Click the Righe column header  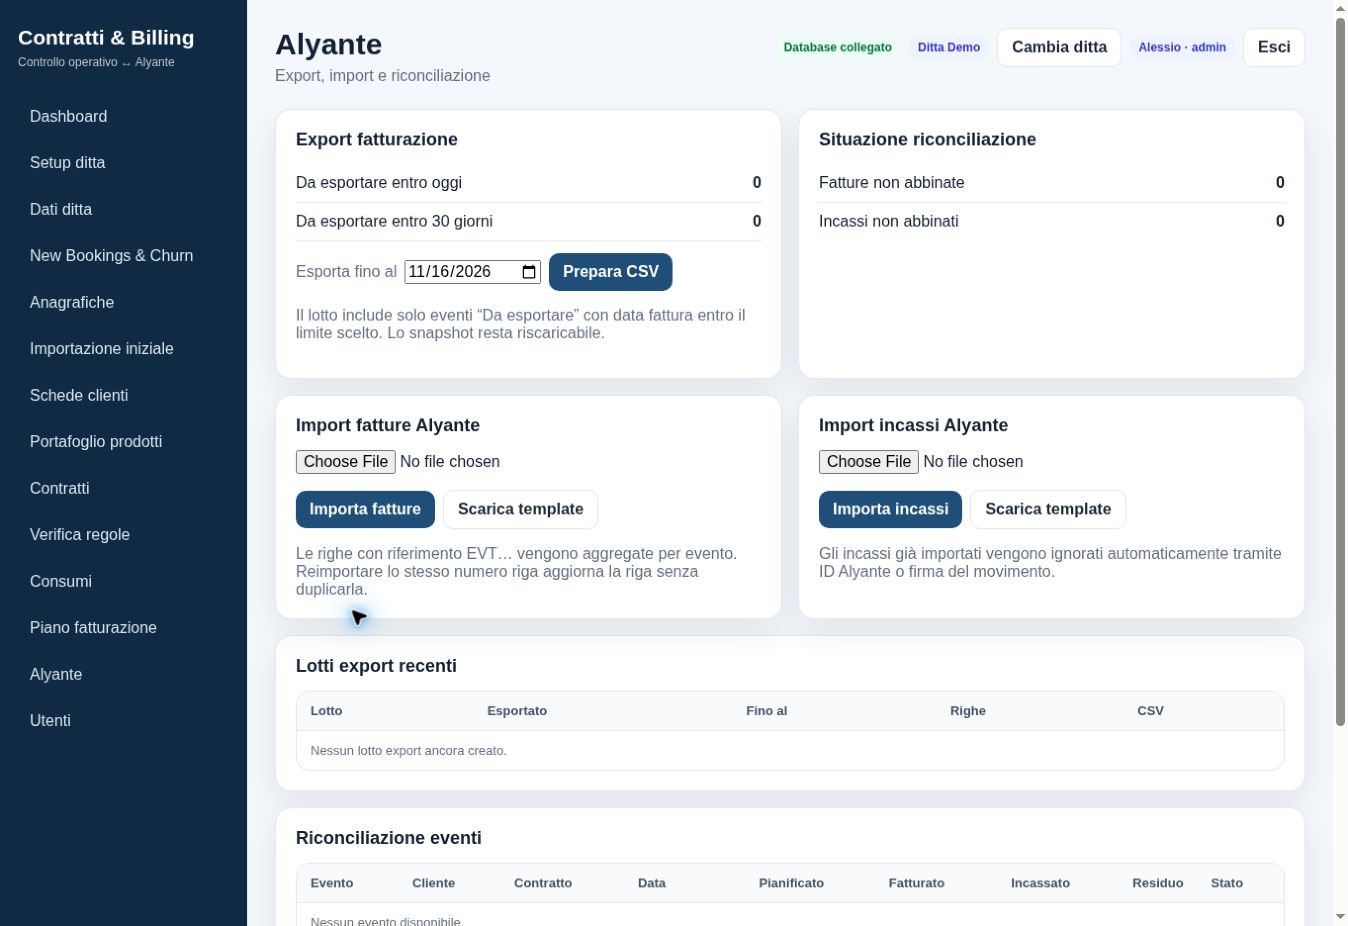point(968,711)
